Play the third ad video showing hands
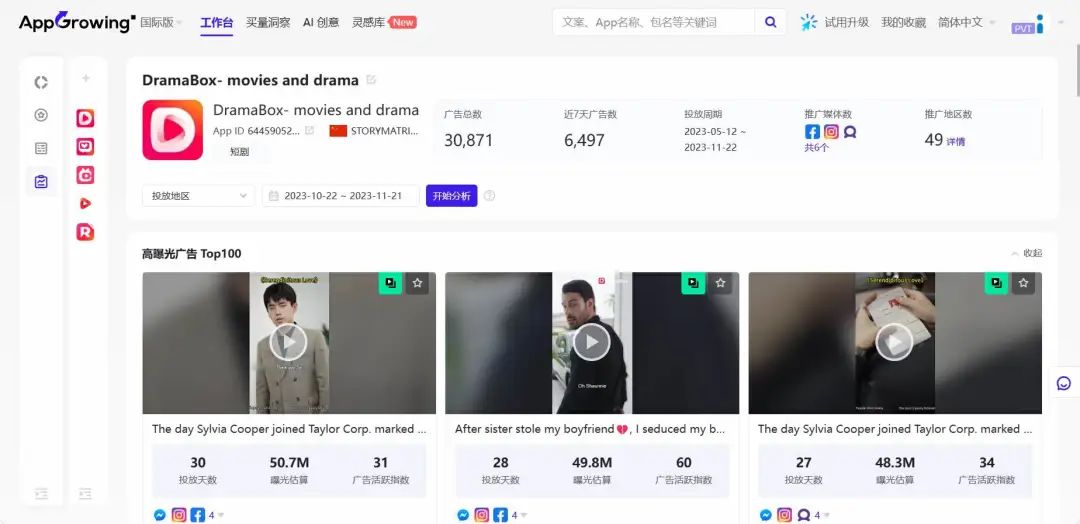The height and width of the screenshot is (524, 1080). click(x=894, y=342)
